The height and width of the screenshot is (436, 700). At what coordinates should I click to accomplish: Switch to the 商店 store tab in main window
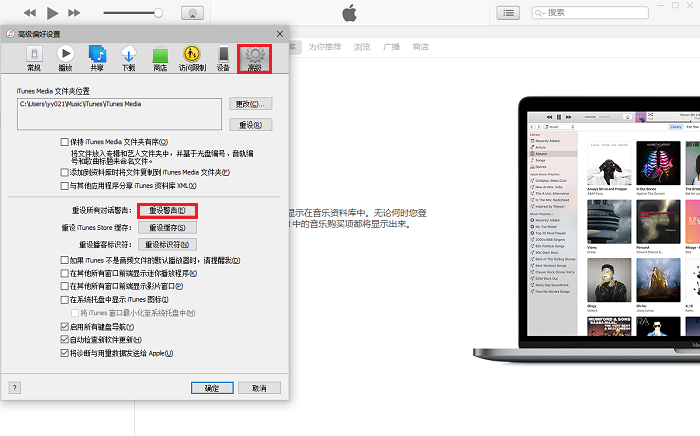[x=421, y=46]
